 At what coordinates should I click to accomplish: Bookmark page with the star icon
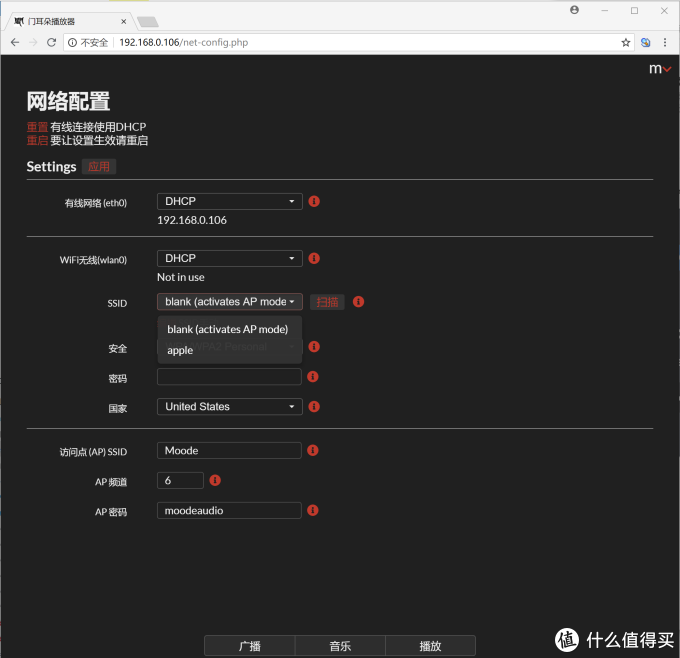point(625,42)
